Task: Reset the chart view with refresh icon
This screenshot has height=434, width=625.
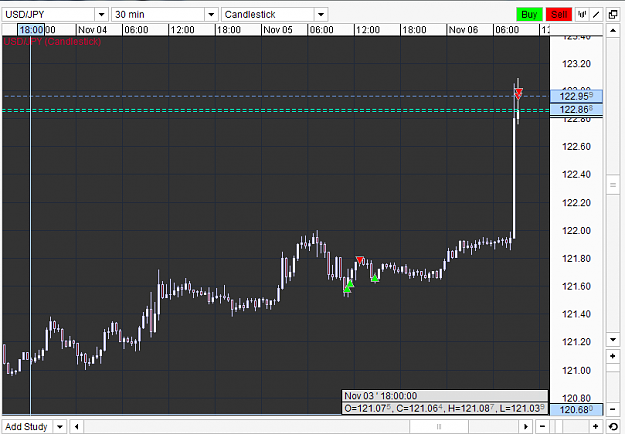Action: coord(613,427)
